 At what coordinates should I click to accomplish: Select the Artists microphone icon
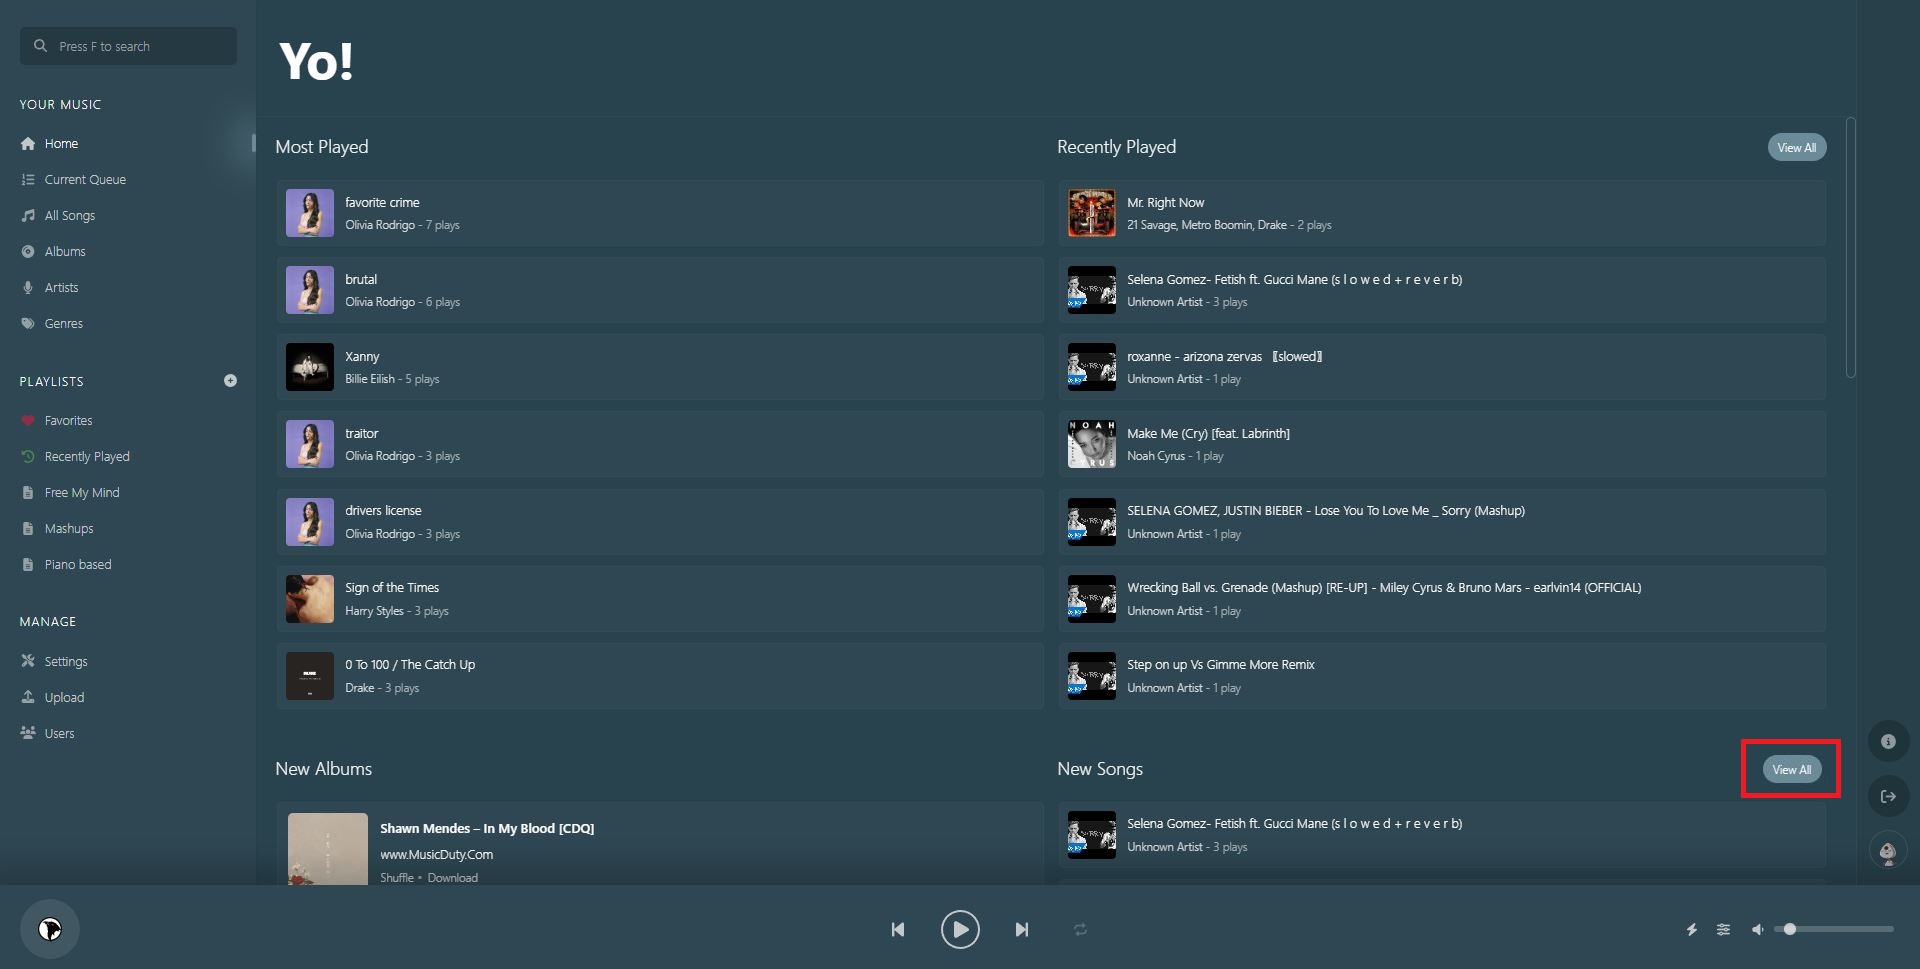tap(29, 287)
